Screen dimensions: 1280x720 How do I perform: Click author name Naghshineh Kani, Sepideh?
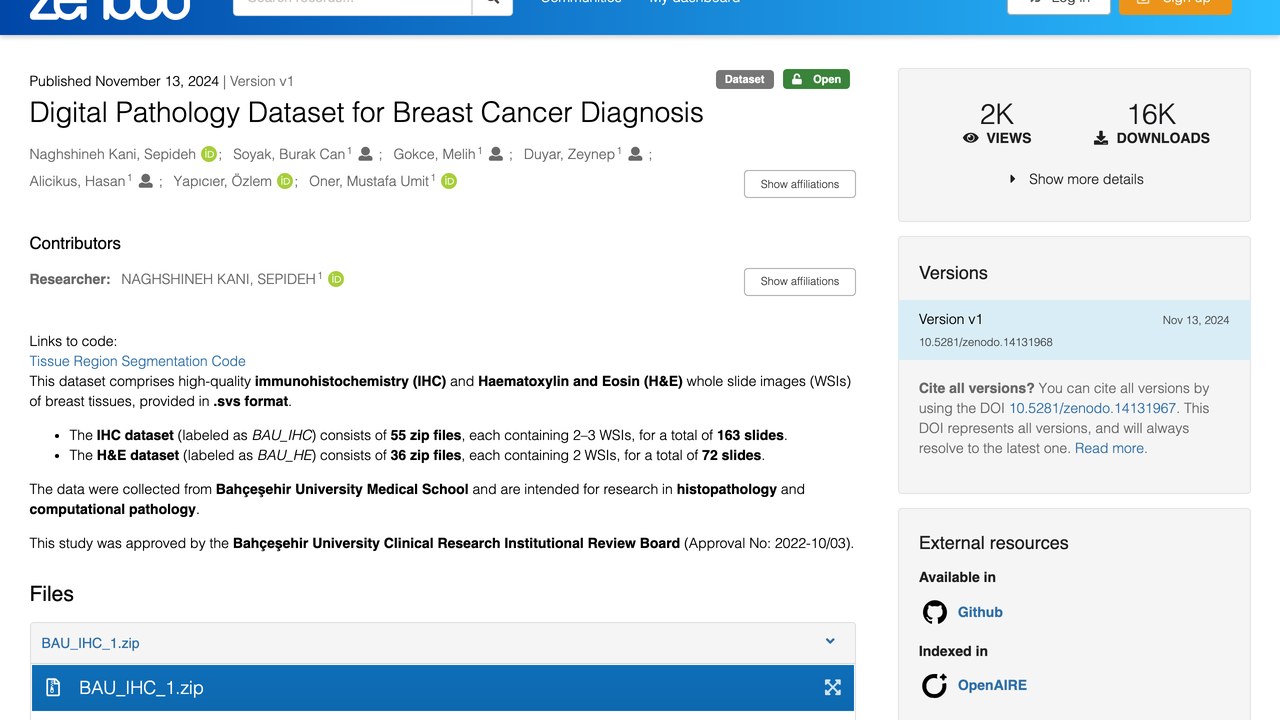[113, 154]
